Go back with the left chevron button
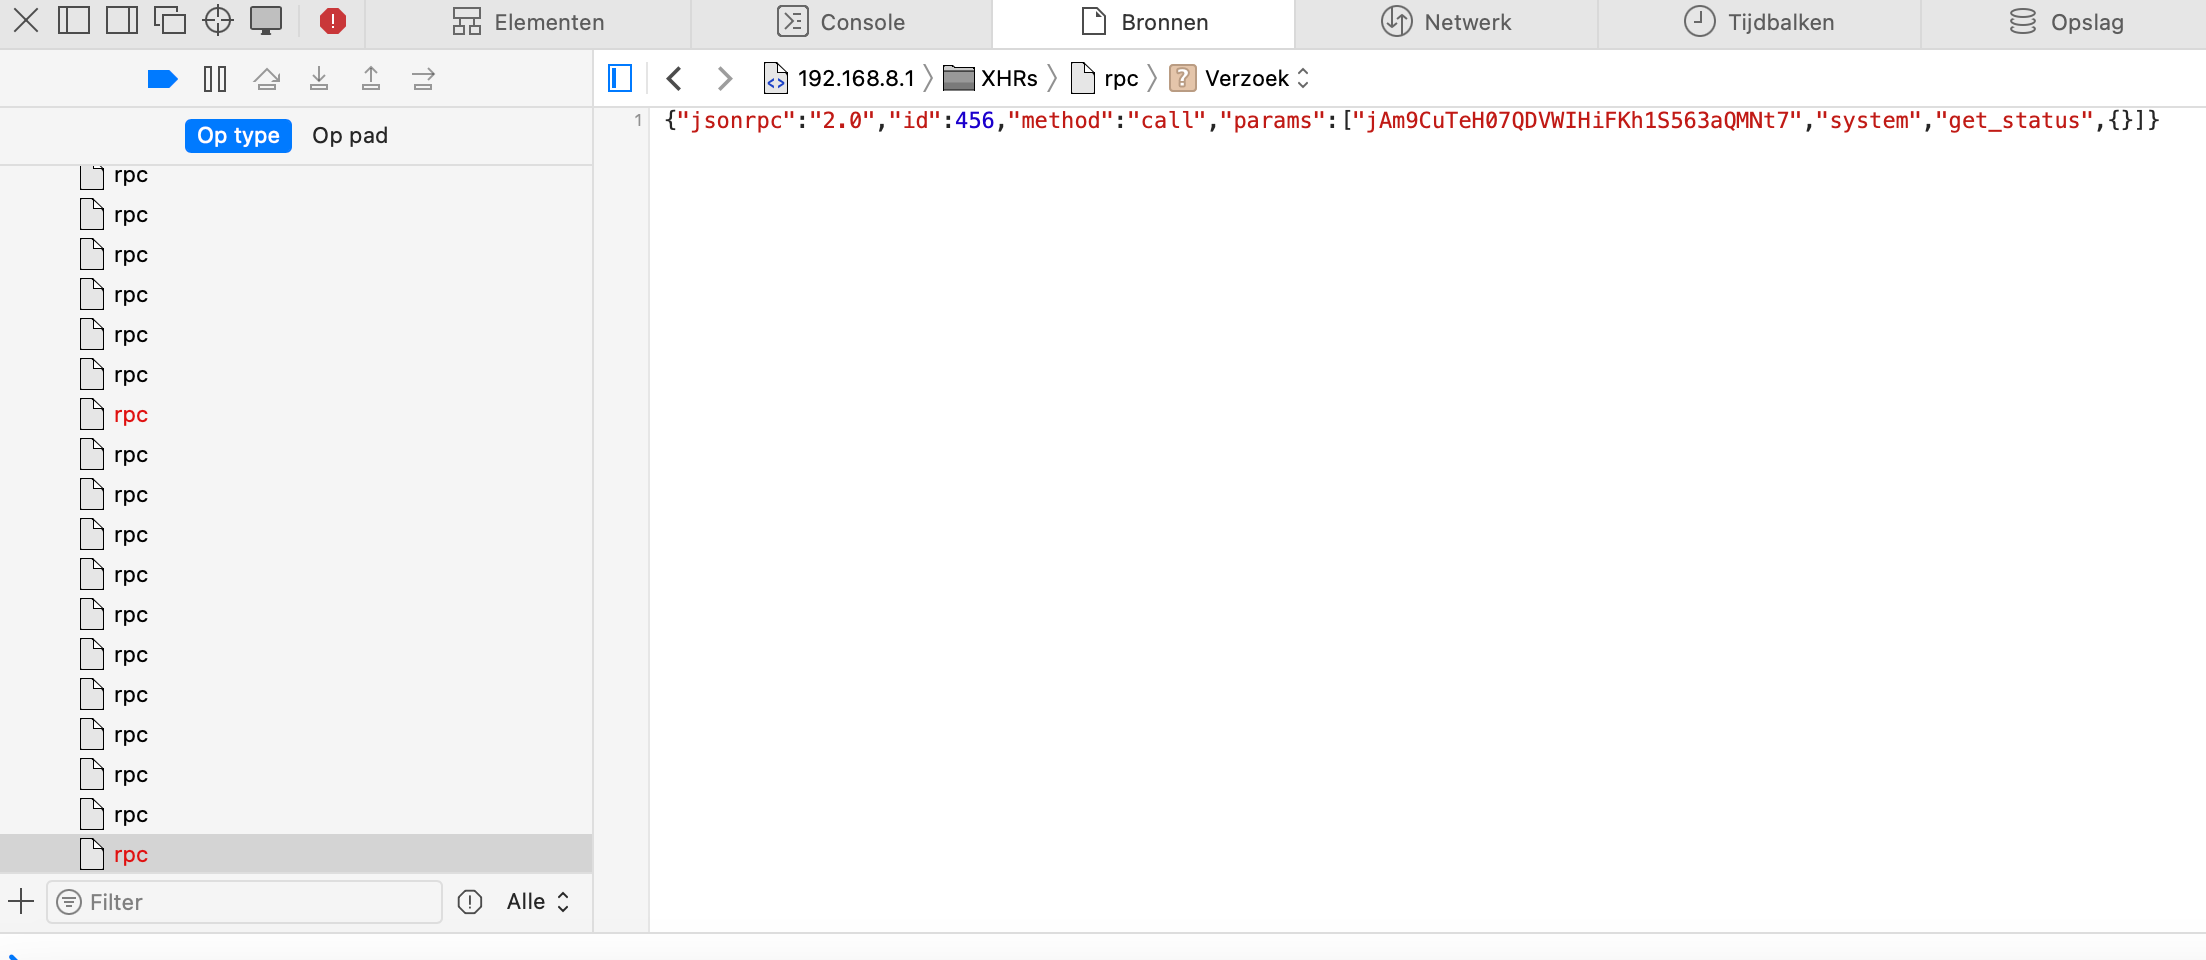The height and width of the screenshot is (960, 2206). pyautogui.click(x=675, y=78)
